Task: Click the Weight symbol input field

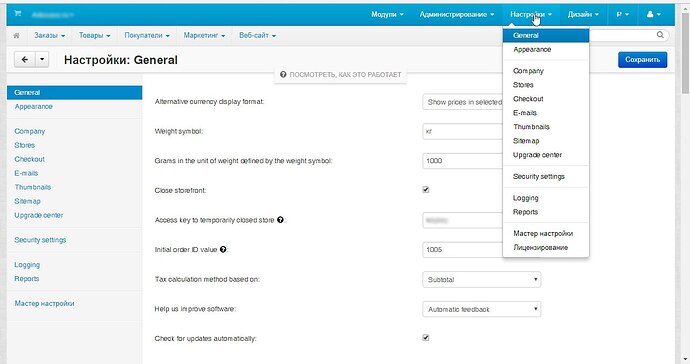Action: pyautogui.click(x=462, y=131)
